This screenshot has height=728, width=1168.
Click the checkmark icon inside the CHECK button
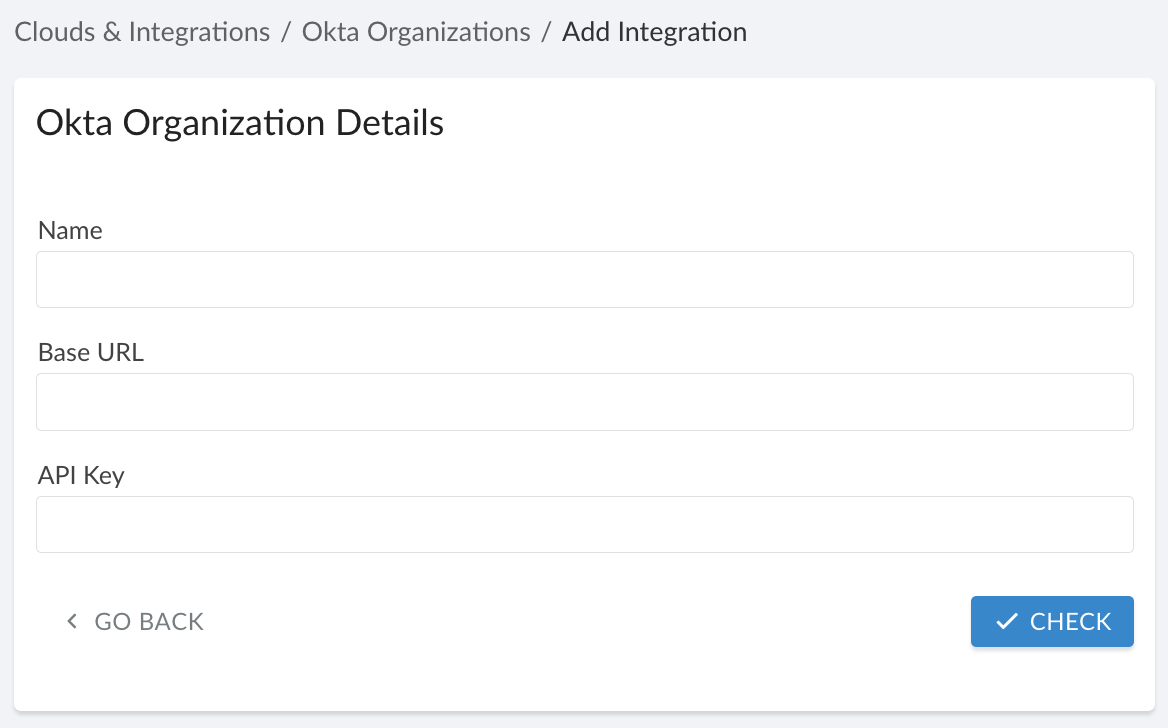coord(1007,621)
